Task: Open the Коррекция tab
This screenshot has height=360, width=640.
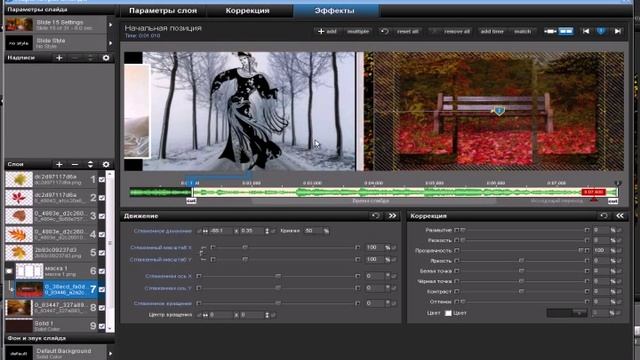Action: click(x=247, y=11)
